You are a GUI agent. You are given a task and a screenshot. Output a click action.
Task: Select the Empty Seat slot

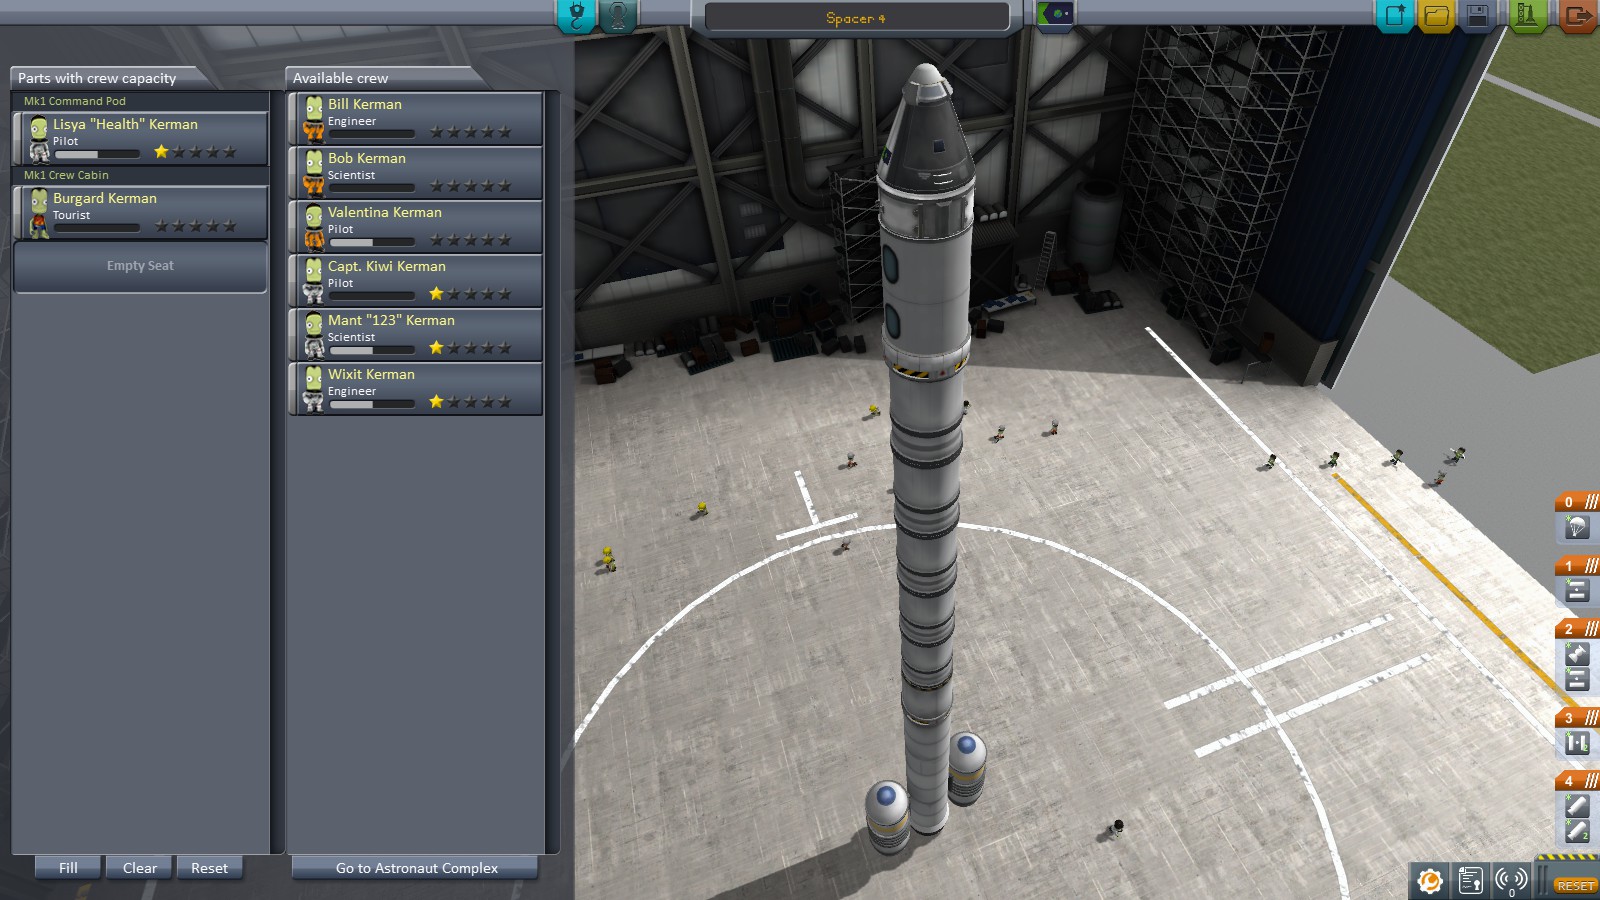(140, 266)
